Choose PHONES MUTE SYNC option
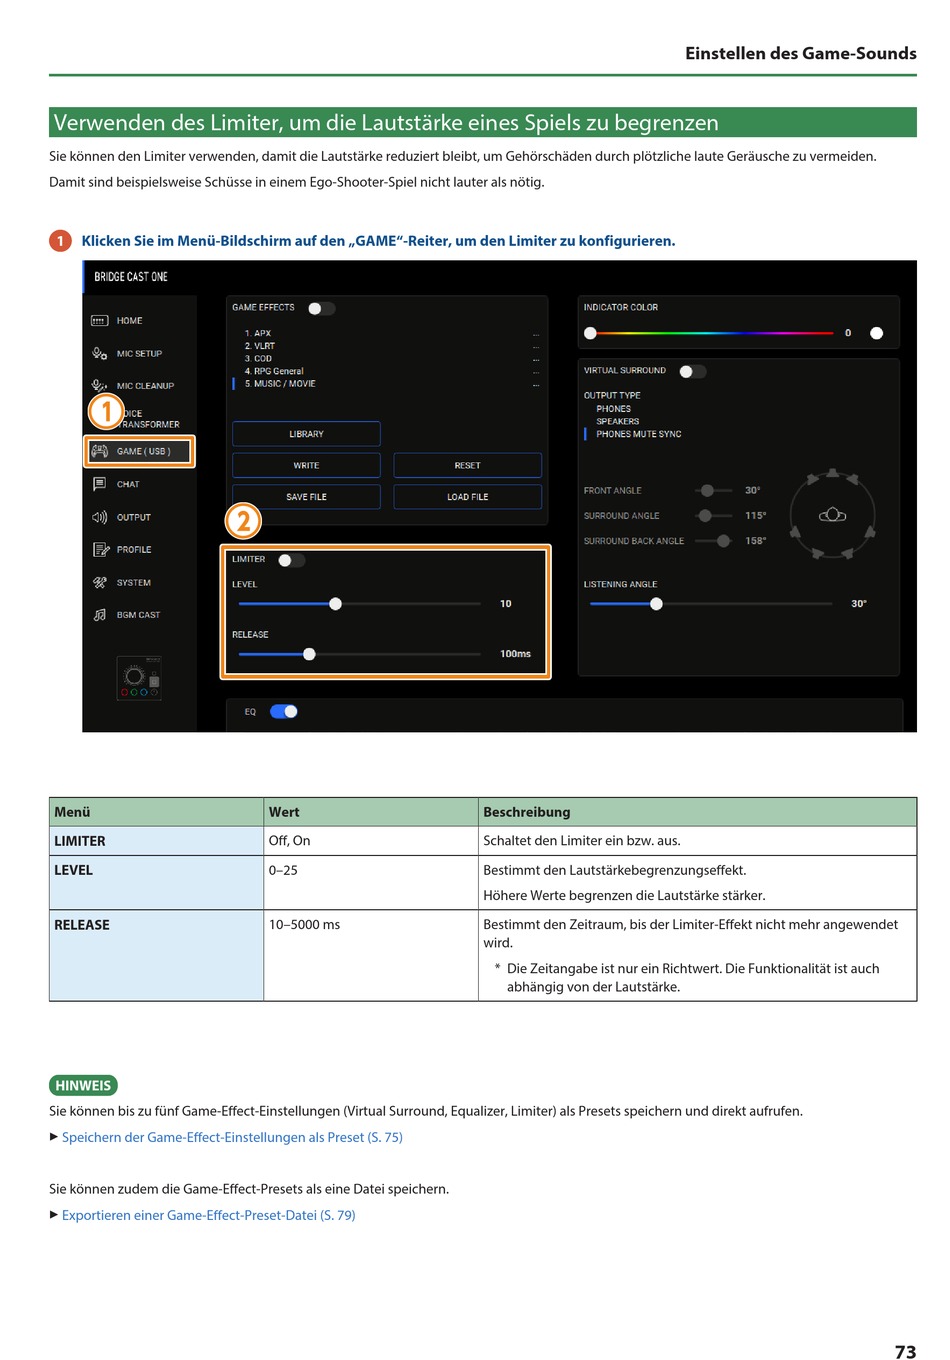Viewport: 950px width, 1360px height. coord(638,434)
